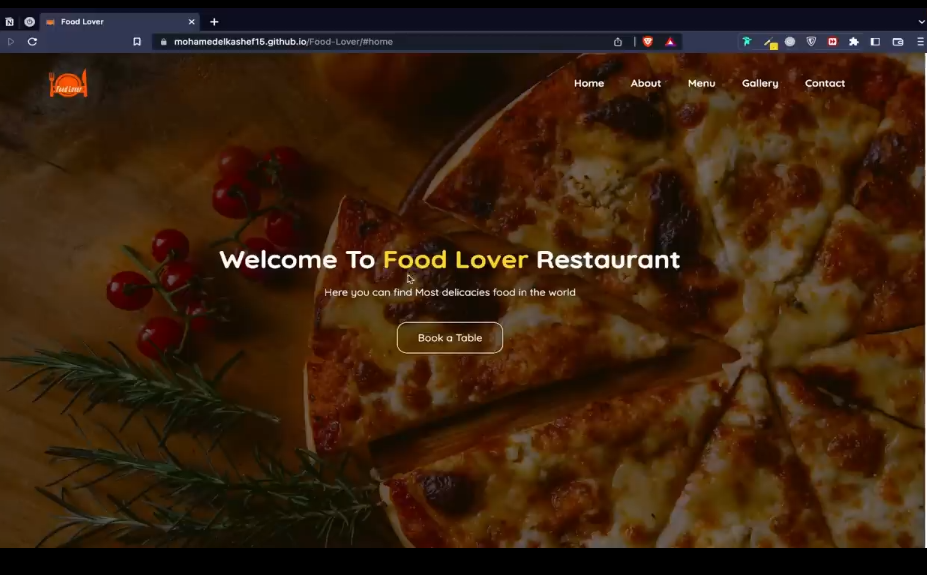The height and width of the screenshot is (575, 927).
Task: Click the pencil extension with yellow badge
Action: tap(769, 43)
